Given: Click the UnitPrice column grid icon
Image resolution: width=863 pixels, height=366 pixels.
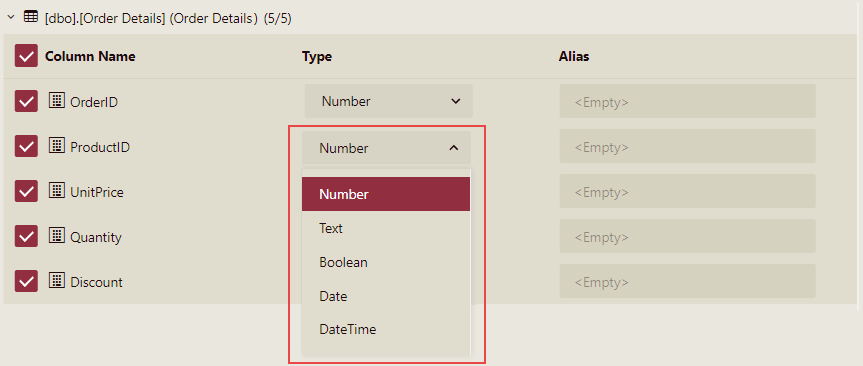Looking at the screenshot, I should [x=57, y=190].
